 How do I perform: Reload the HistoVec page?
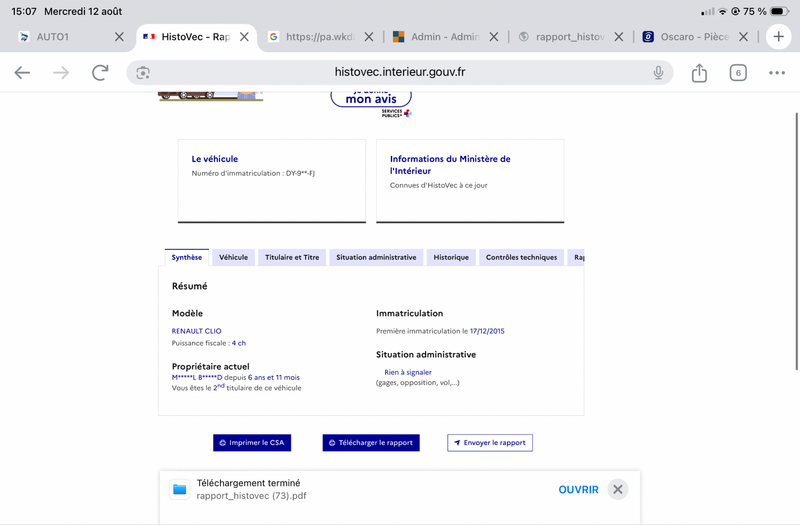point(101,73)
